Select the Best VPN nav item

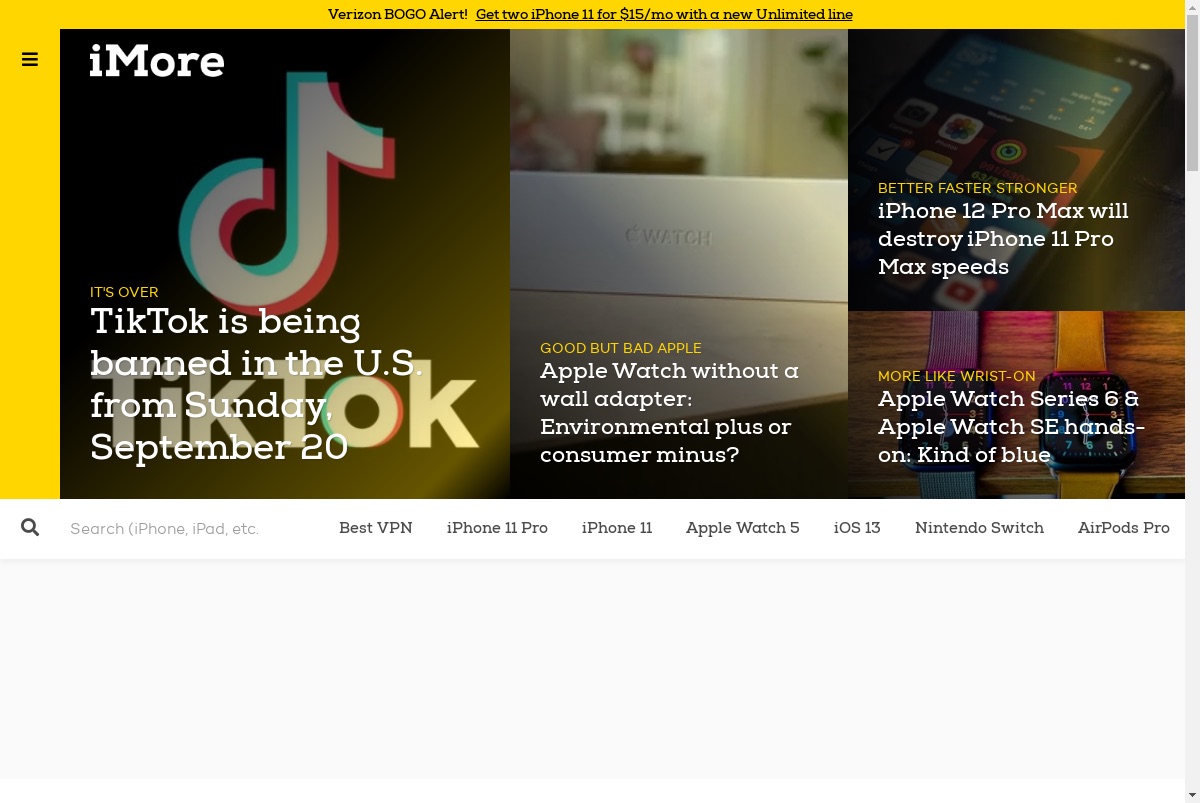tap(376, 528)
